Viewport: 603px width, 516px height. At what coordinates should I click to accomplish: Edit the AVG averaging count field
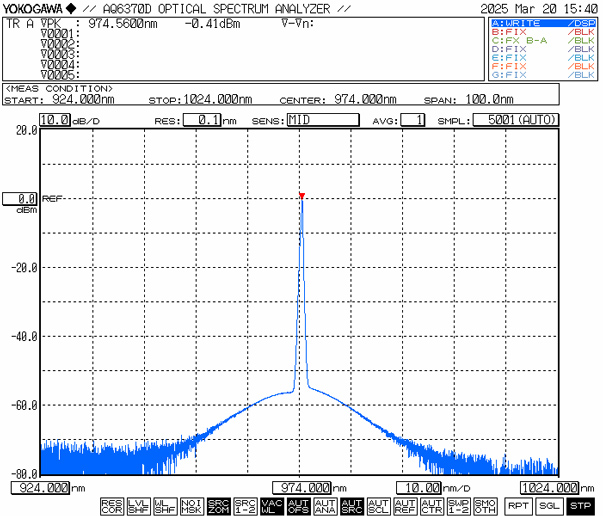point(413,120)
